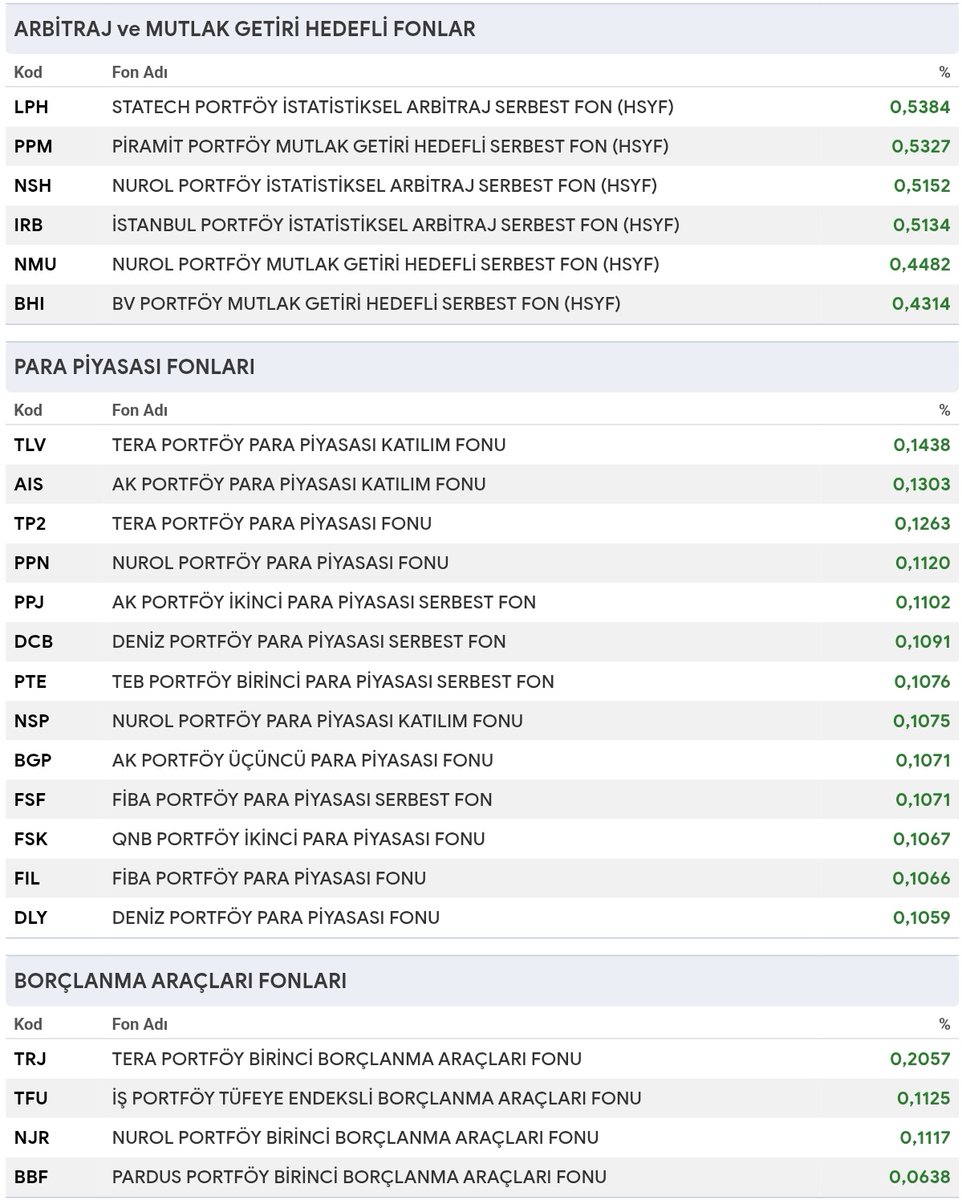Open NUROL PORTFÖY İSTATİSTİKSEL ARBİTRAJ fund name

click(x=385, y=186)
